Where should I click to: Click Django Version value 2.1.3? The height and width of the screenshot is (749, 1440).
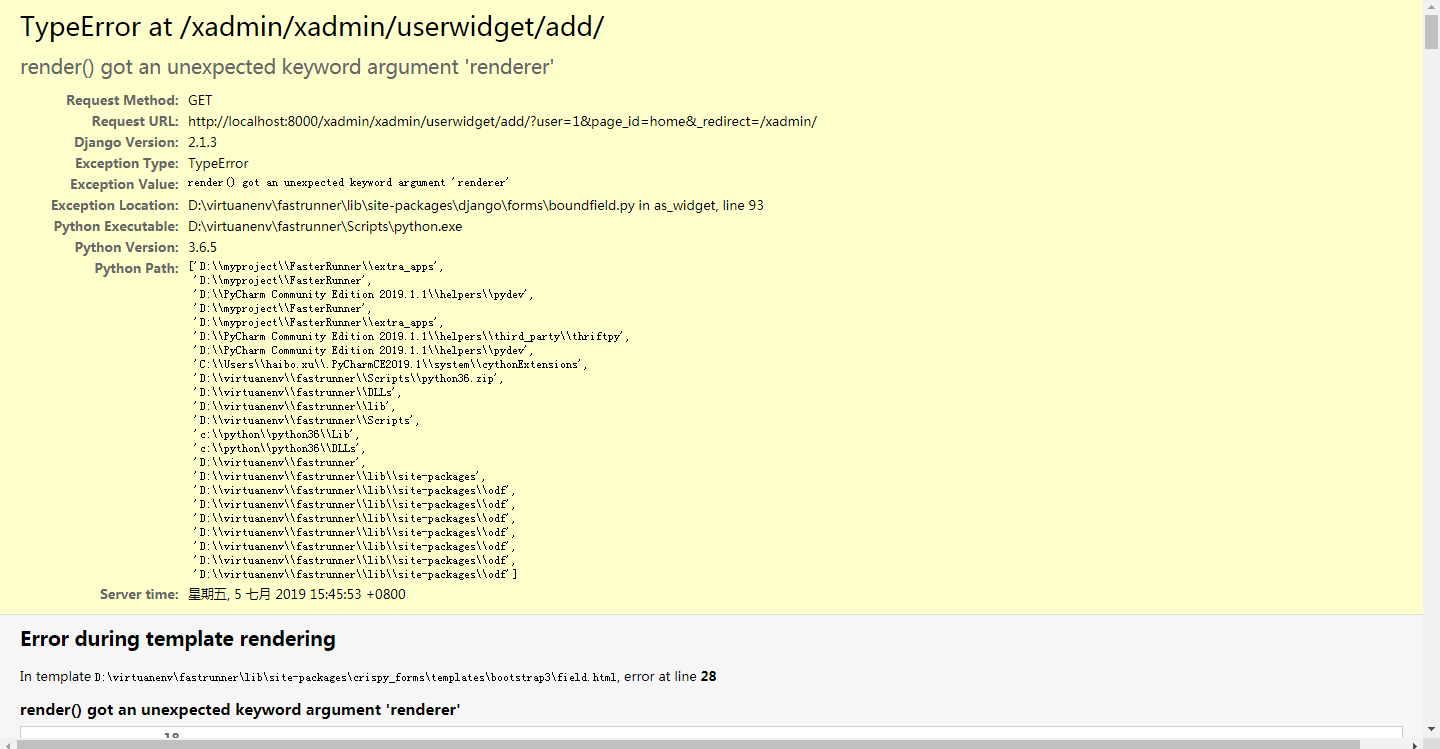pyautogui.click(x=202, y=142)
